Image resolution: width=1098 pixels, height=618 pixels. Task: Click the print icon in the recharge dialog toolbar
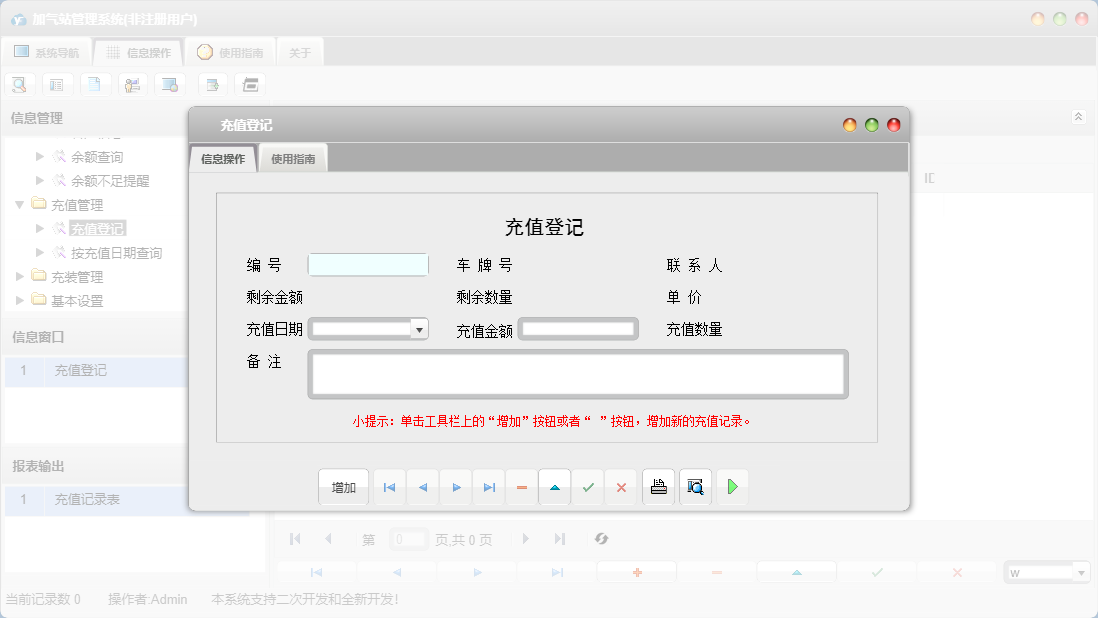point(658,487)
